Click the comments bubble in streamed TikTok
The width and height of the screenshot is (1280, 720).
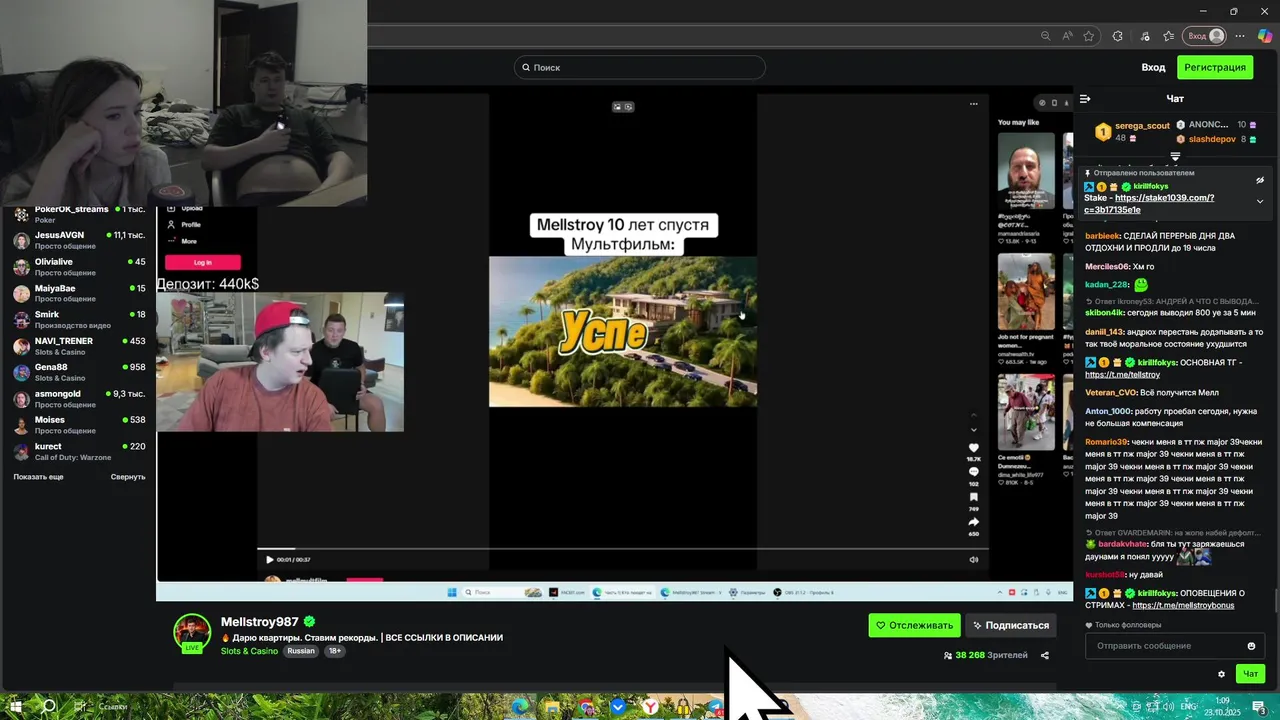pyautogui.click(x=974, y=472)
